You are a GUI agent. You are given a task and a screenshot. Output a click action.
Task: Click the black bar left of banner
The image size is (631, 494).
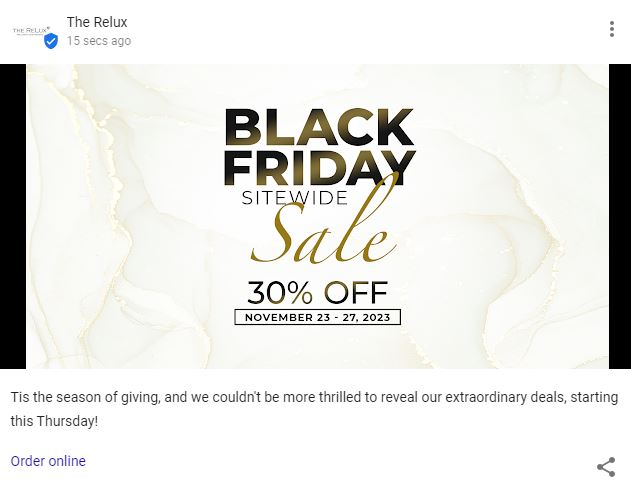pos(13,216)
